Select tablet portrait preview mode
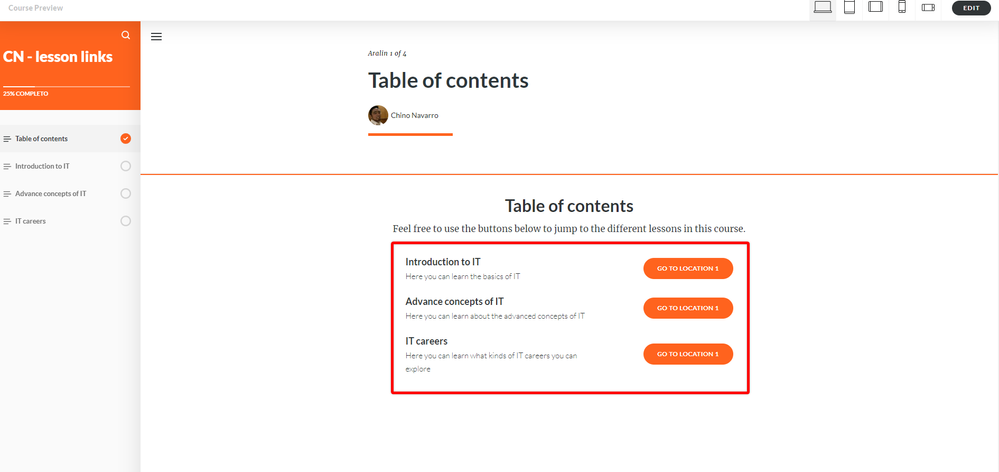Viewport: 999px width, 472px height. 849,8
